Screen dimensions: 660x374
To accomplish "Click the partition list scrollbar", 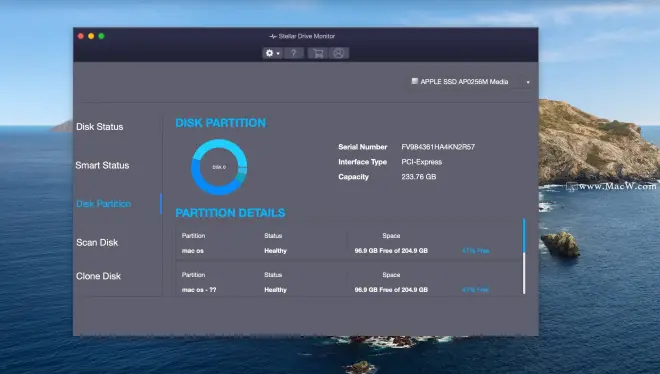I will tap(524, 256).
